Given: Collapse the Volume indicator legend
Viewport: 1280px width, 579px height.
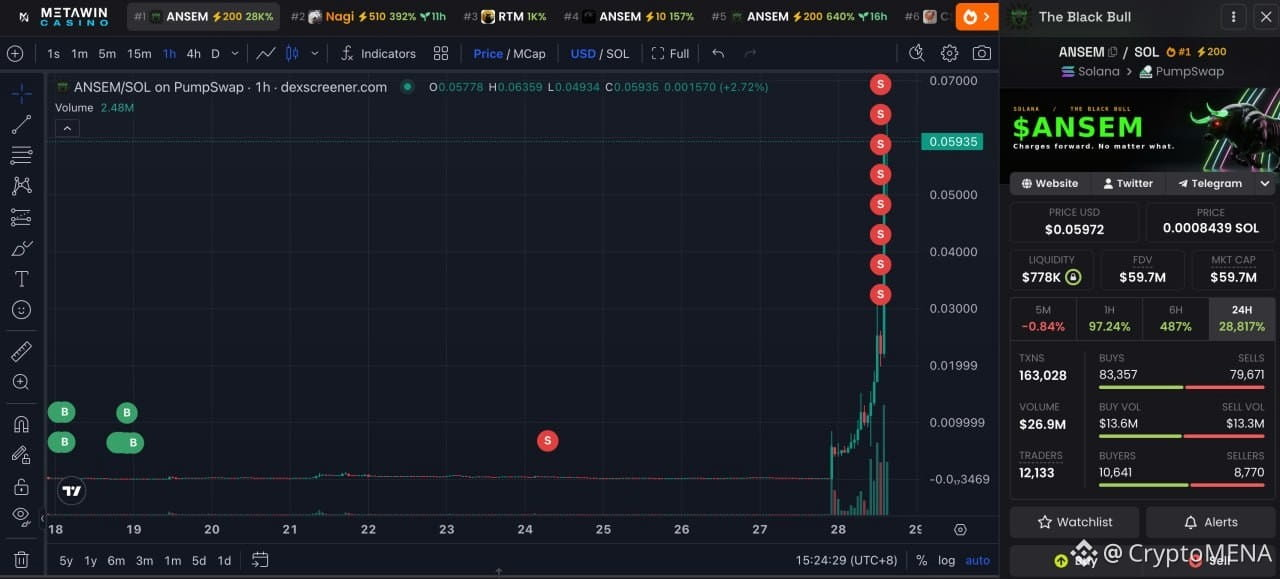Looking at the screenshot, I should pyautogui.click(x=66, y=128).
